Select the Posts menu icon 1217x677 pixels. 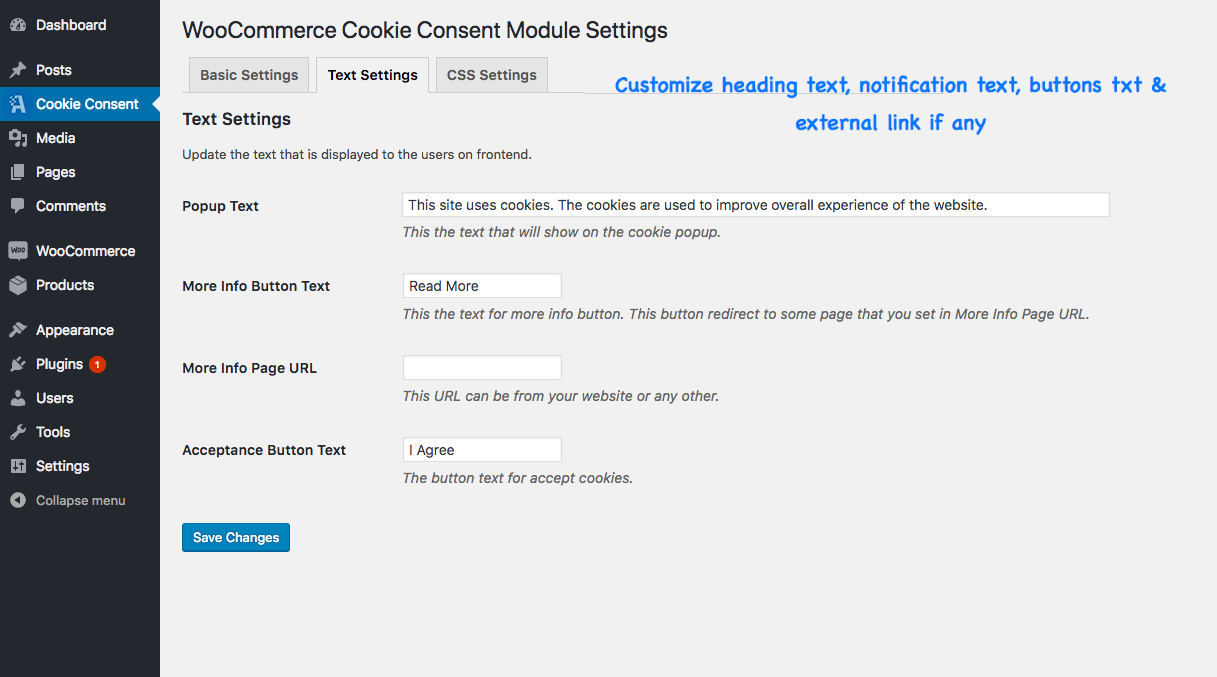(x=18, y=70)
